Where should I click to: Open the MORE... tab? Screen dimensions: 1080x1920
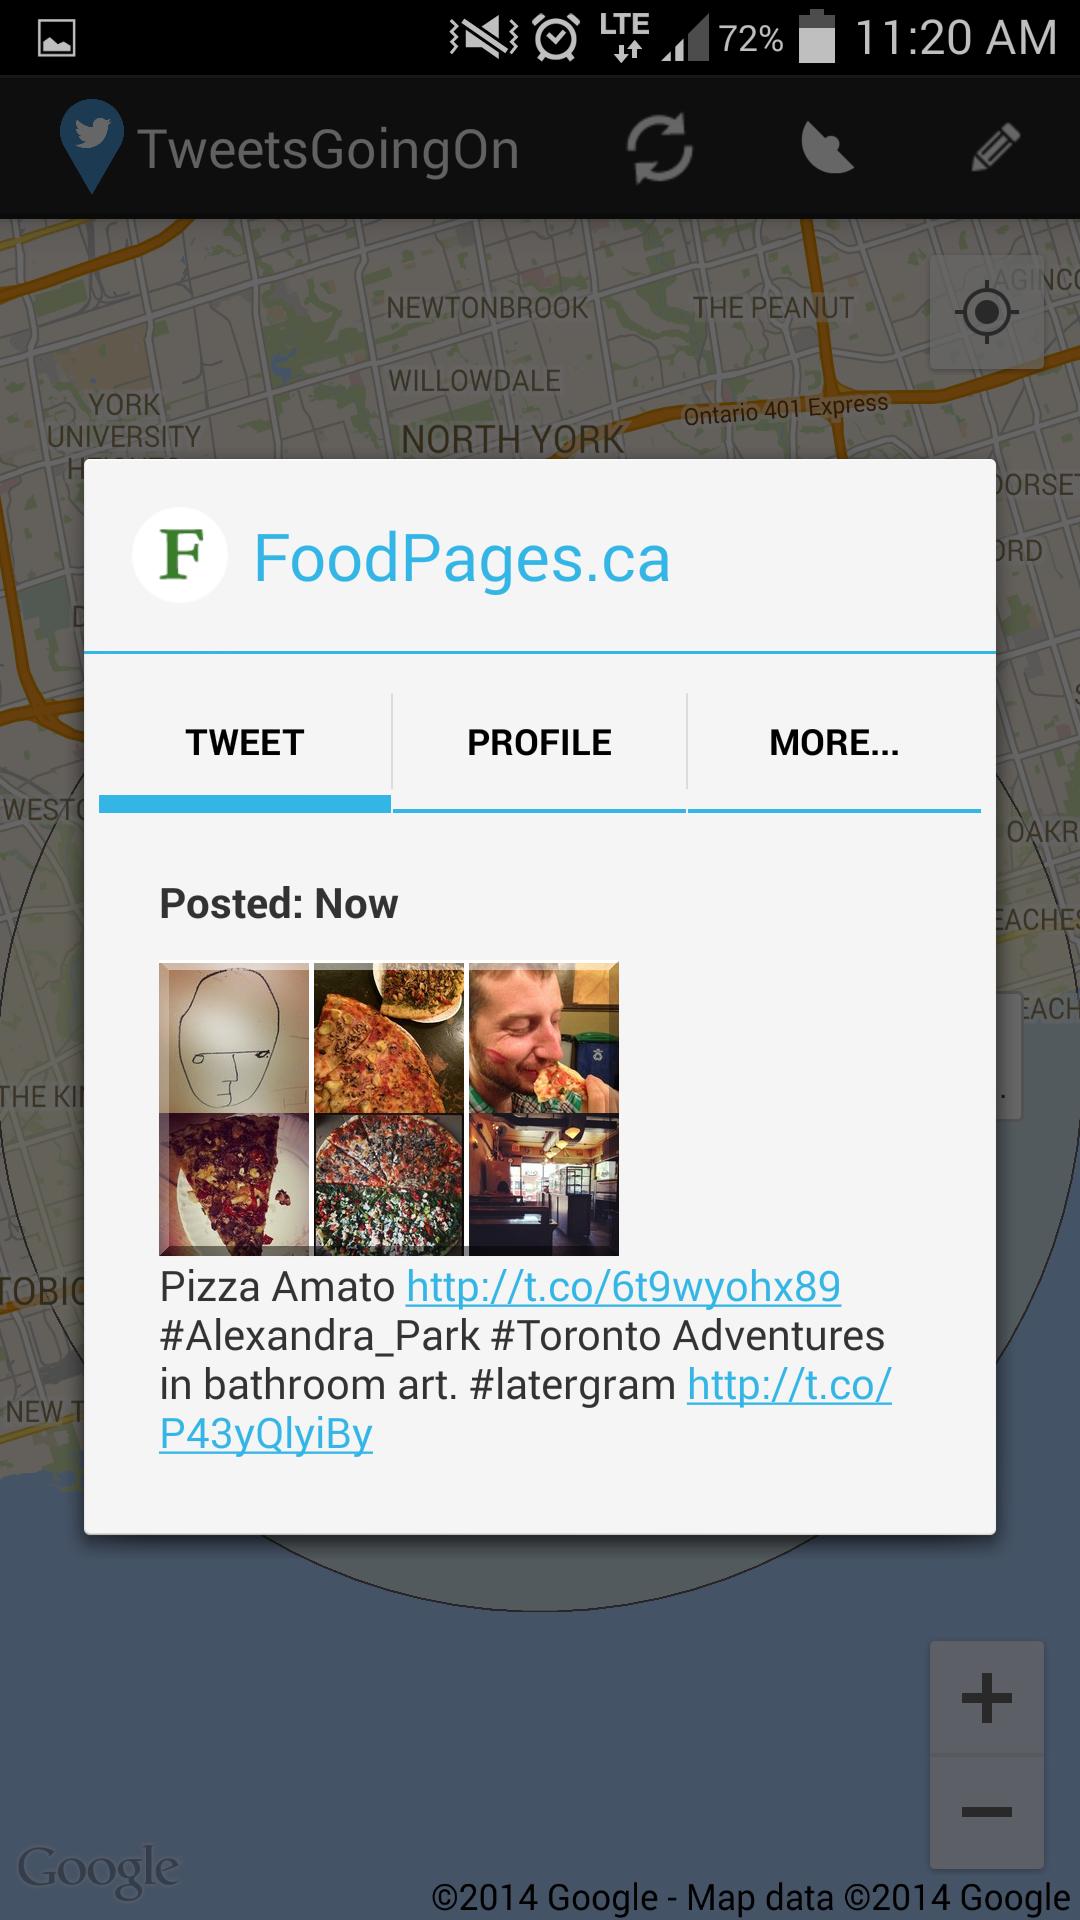click(x=834, y=743)
